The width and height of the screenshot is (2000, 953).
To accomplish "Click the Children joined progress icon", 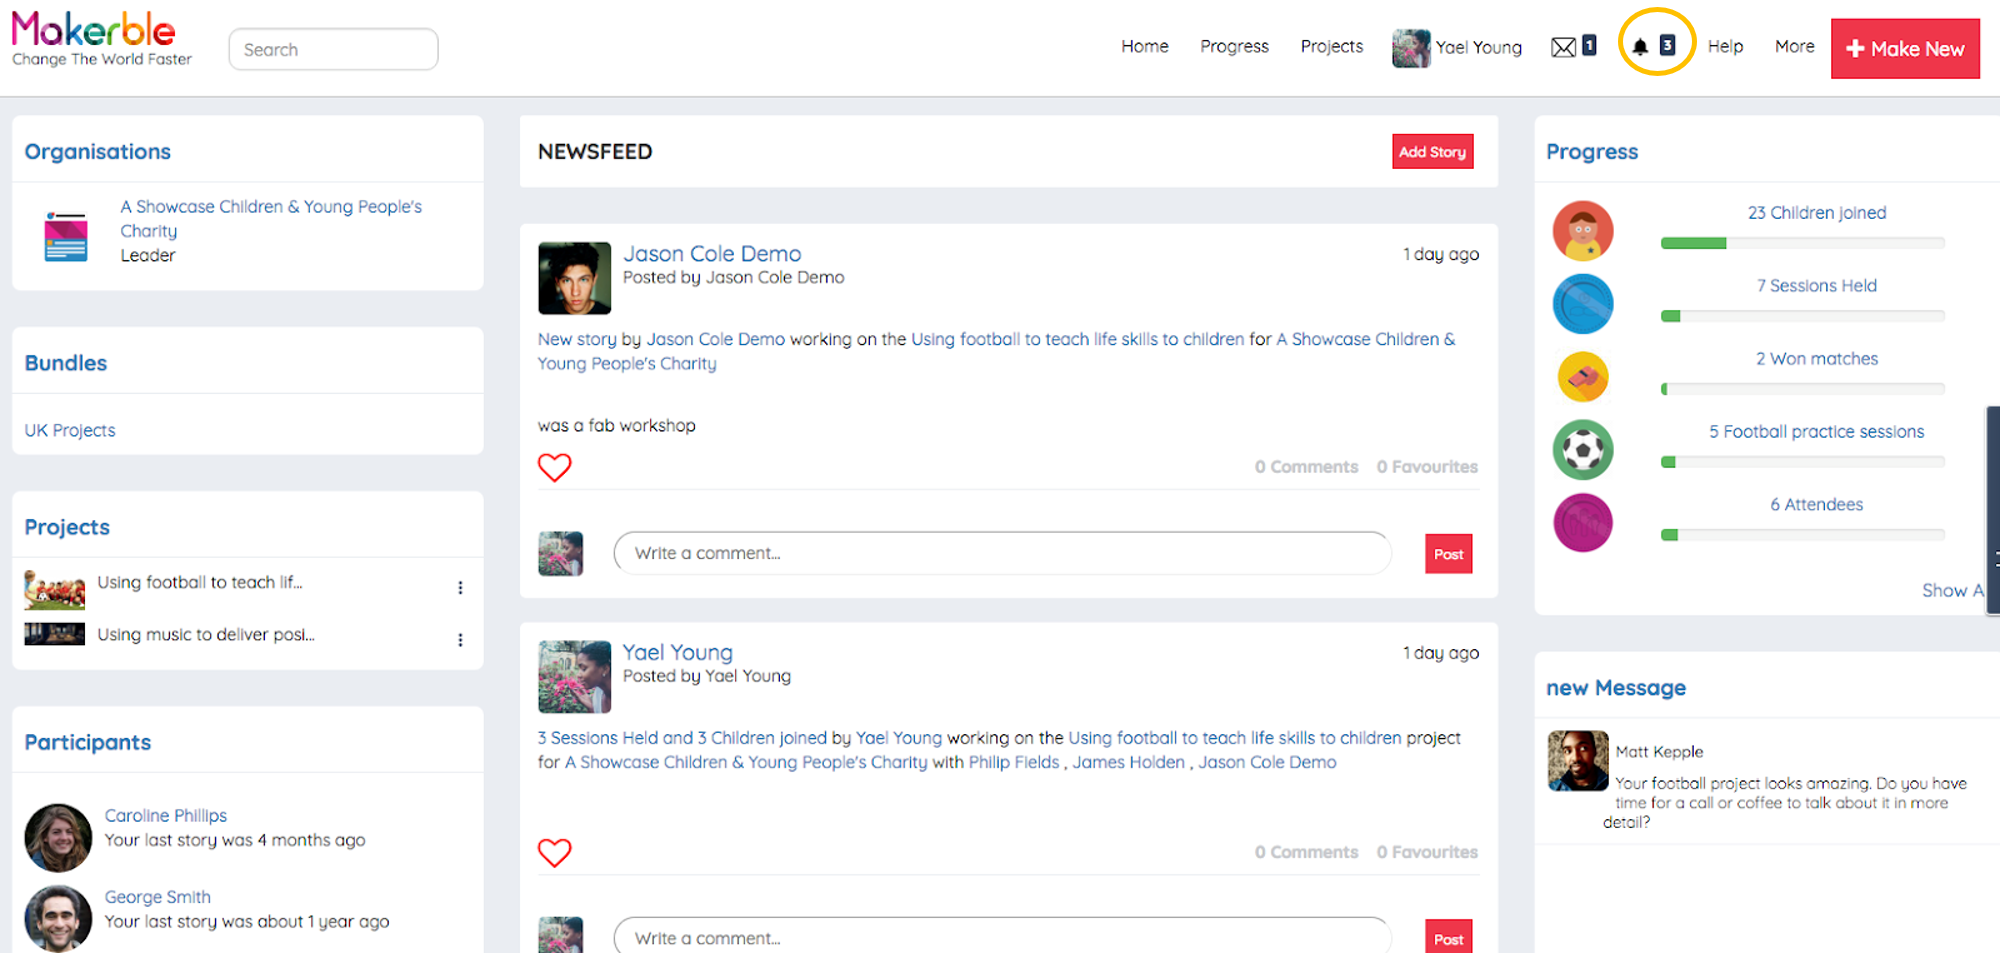I will click(x=1583, y=230).
